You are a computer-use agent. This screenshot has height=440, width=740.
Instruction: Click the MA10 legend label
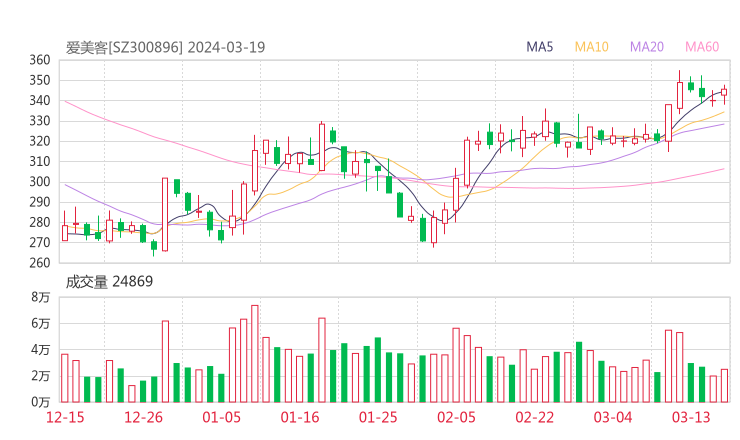point(591,47)
